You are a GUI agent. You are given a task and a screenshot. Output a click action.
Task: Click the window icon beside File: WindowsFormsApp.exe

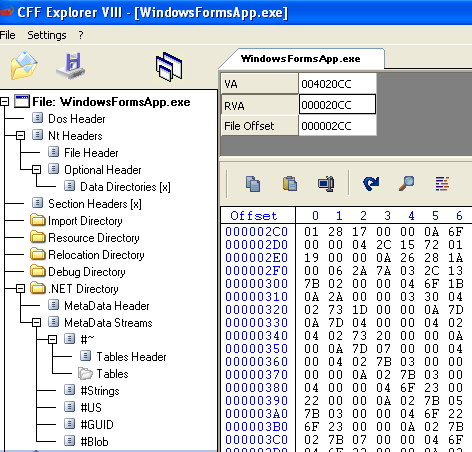pos(22,101)
